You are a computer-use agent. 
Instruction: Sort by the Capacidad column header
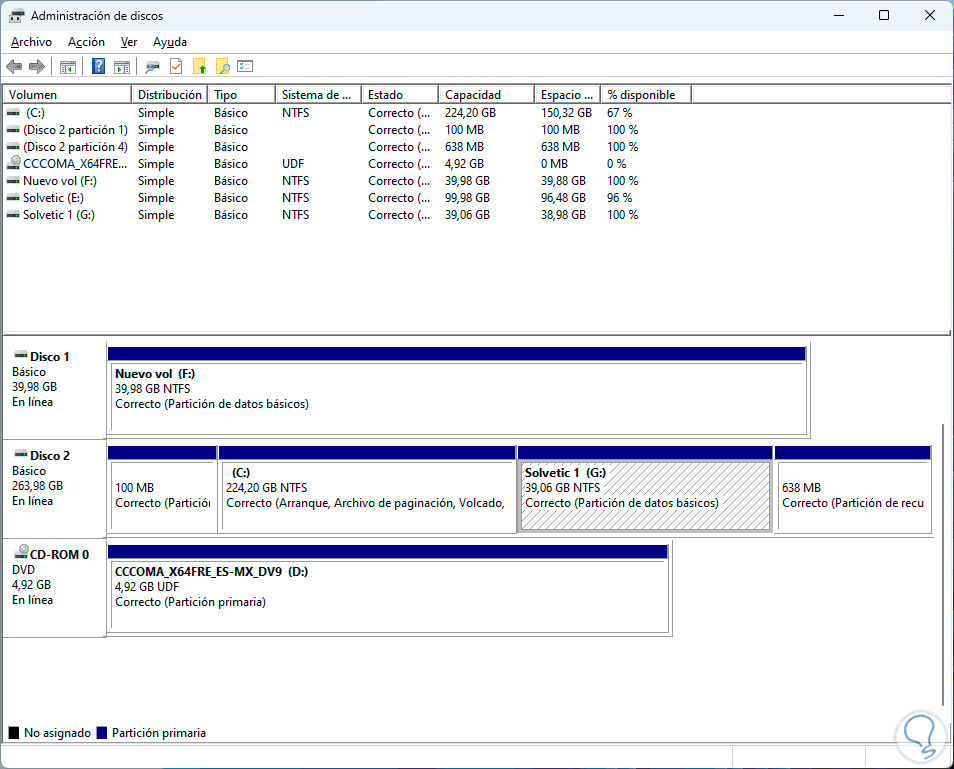486,94
